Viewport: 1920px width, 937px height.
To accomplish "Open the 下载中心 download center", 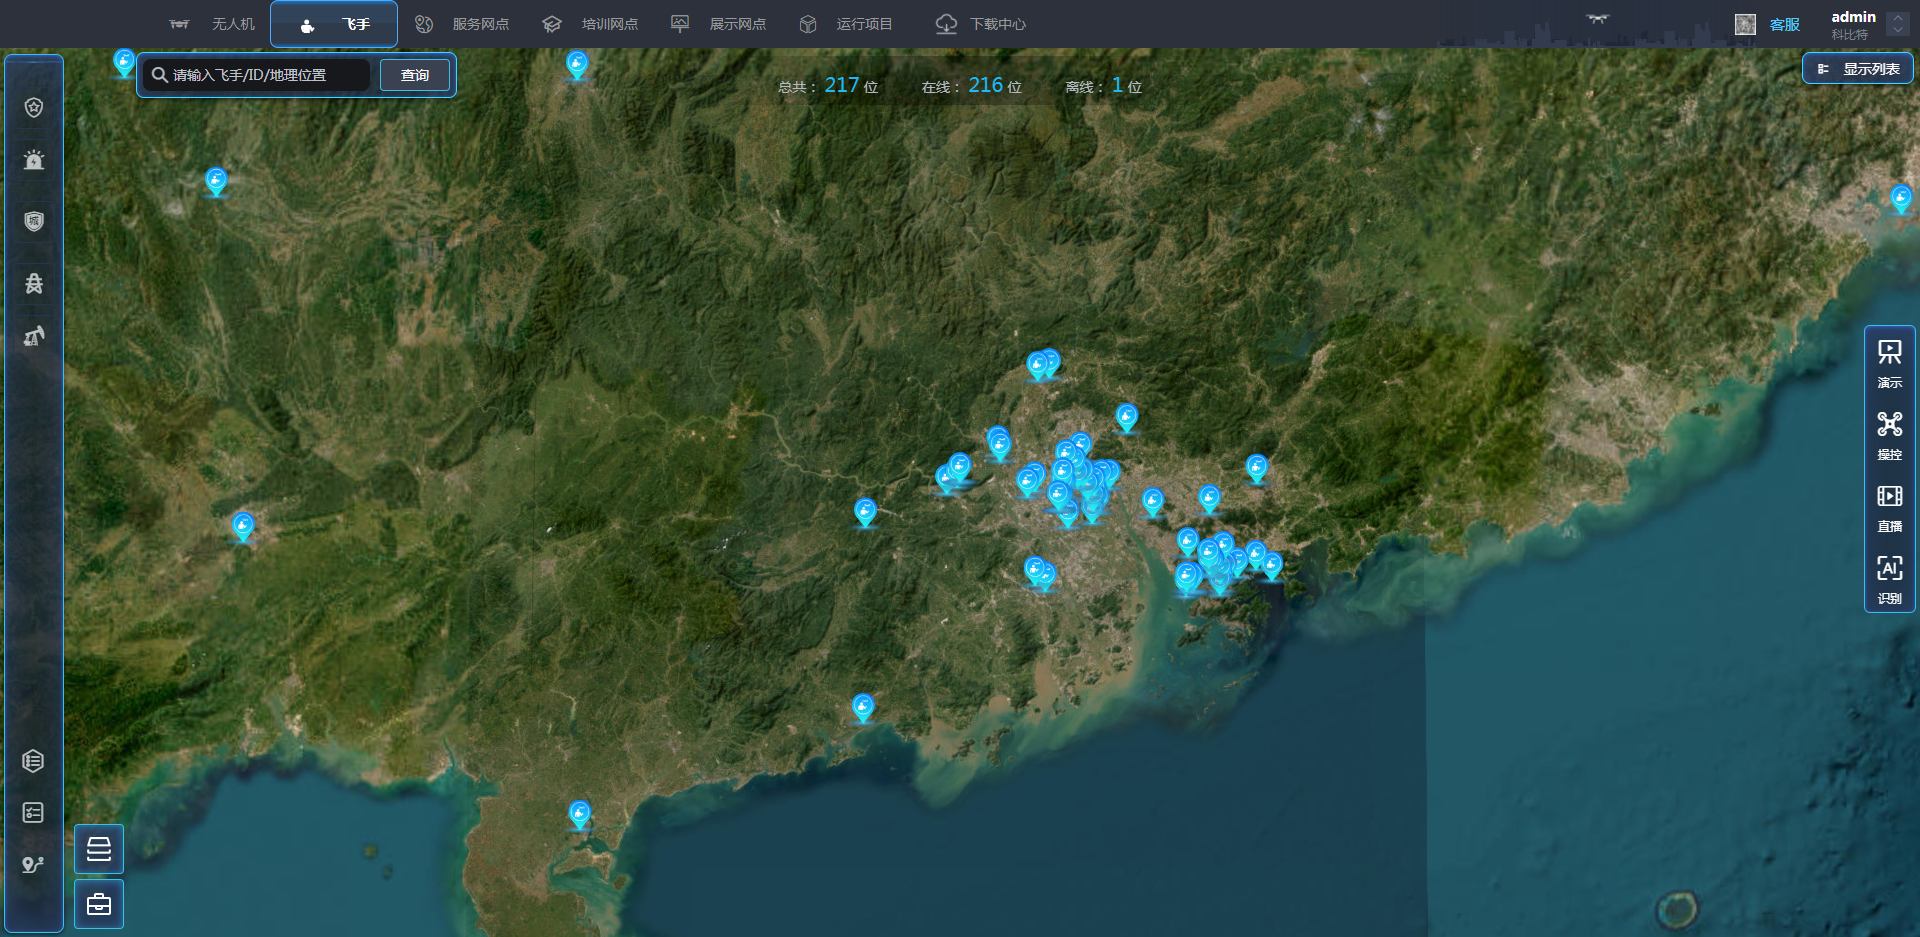I will tap(981, 24).
